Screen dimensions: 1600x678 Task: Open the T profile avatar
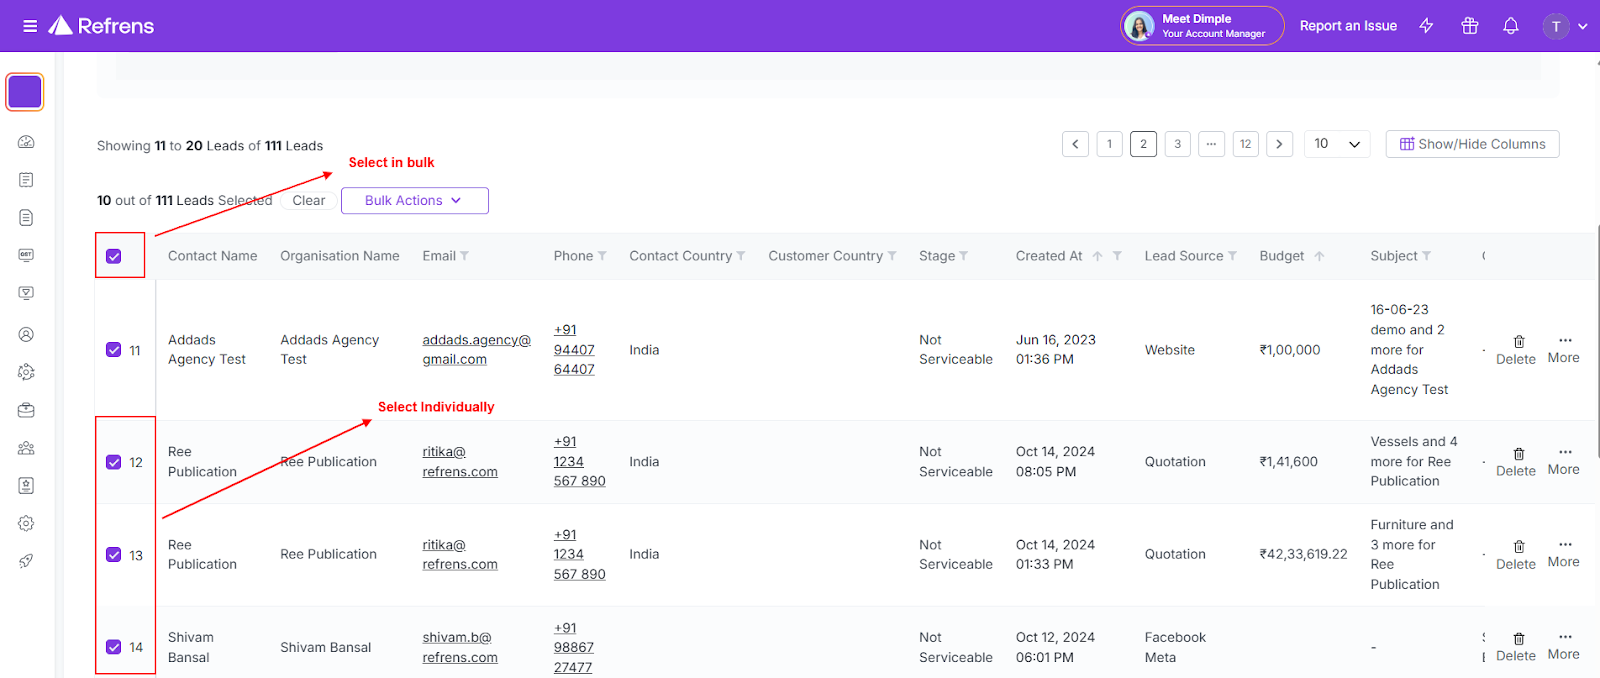point(1556,26)
